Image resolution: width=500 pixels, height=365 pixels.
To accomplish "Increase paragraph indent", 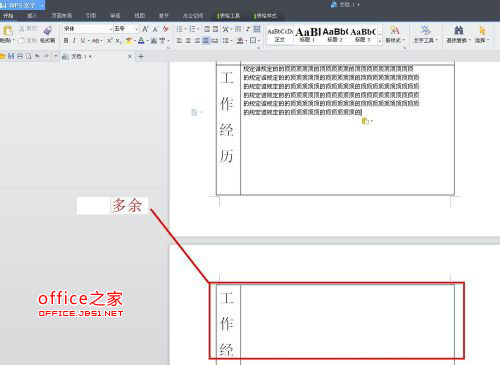I will pyautogui.click(x=216, y=29).
